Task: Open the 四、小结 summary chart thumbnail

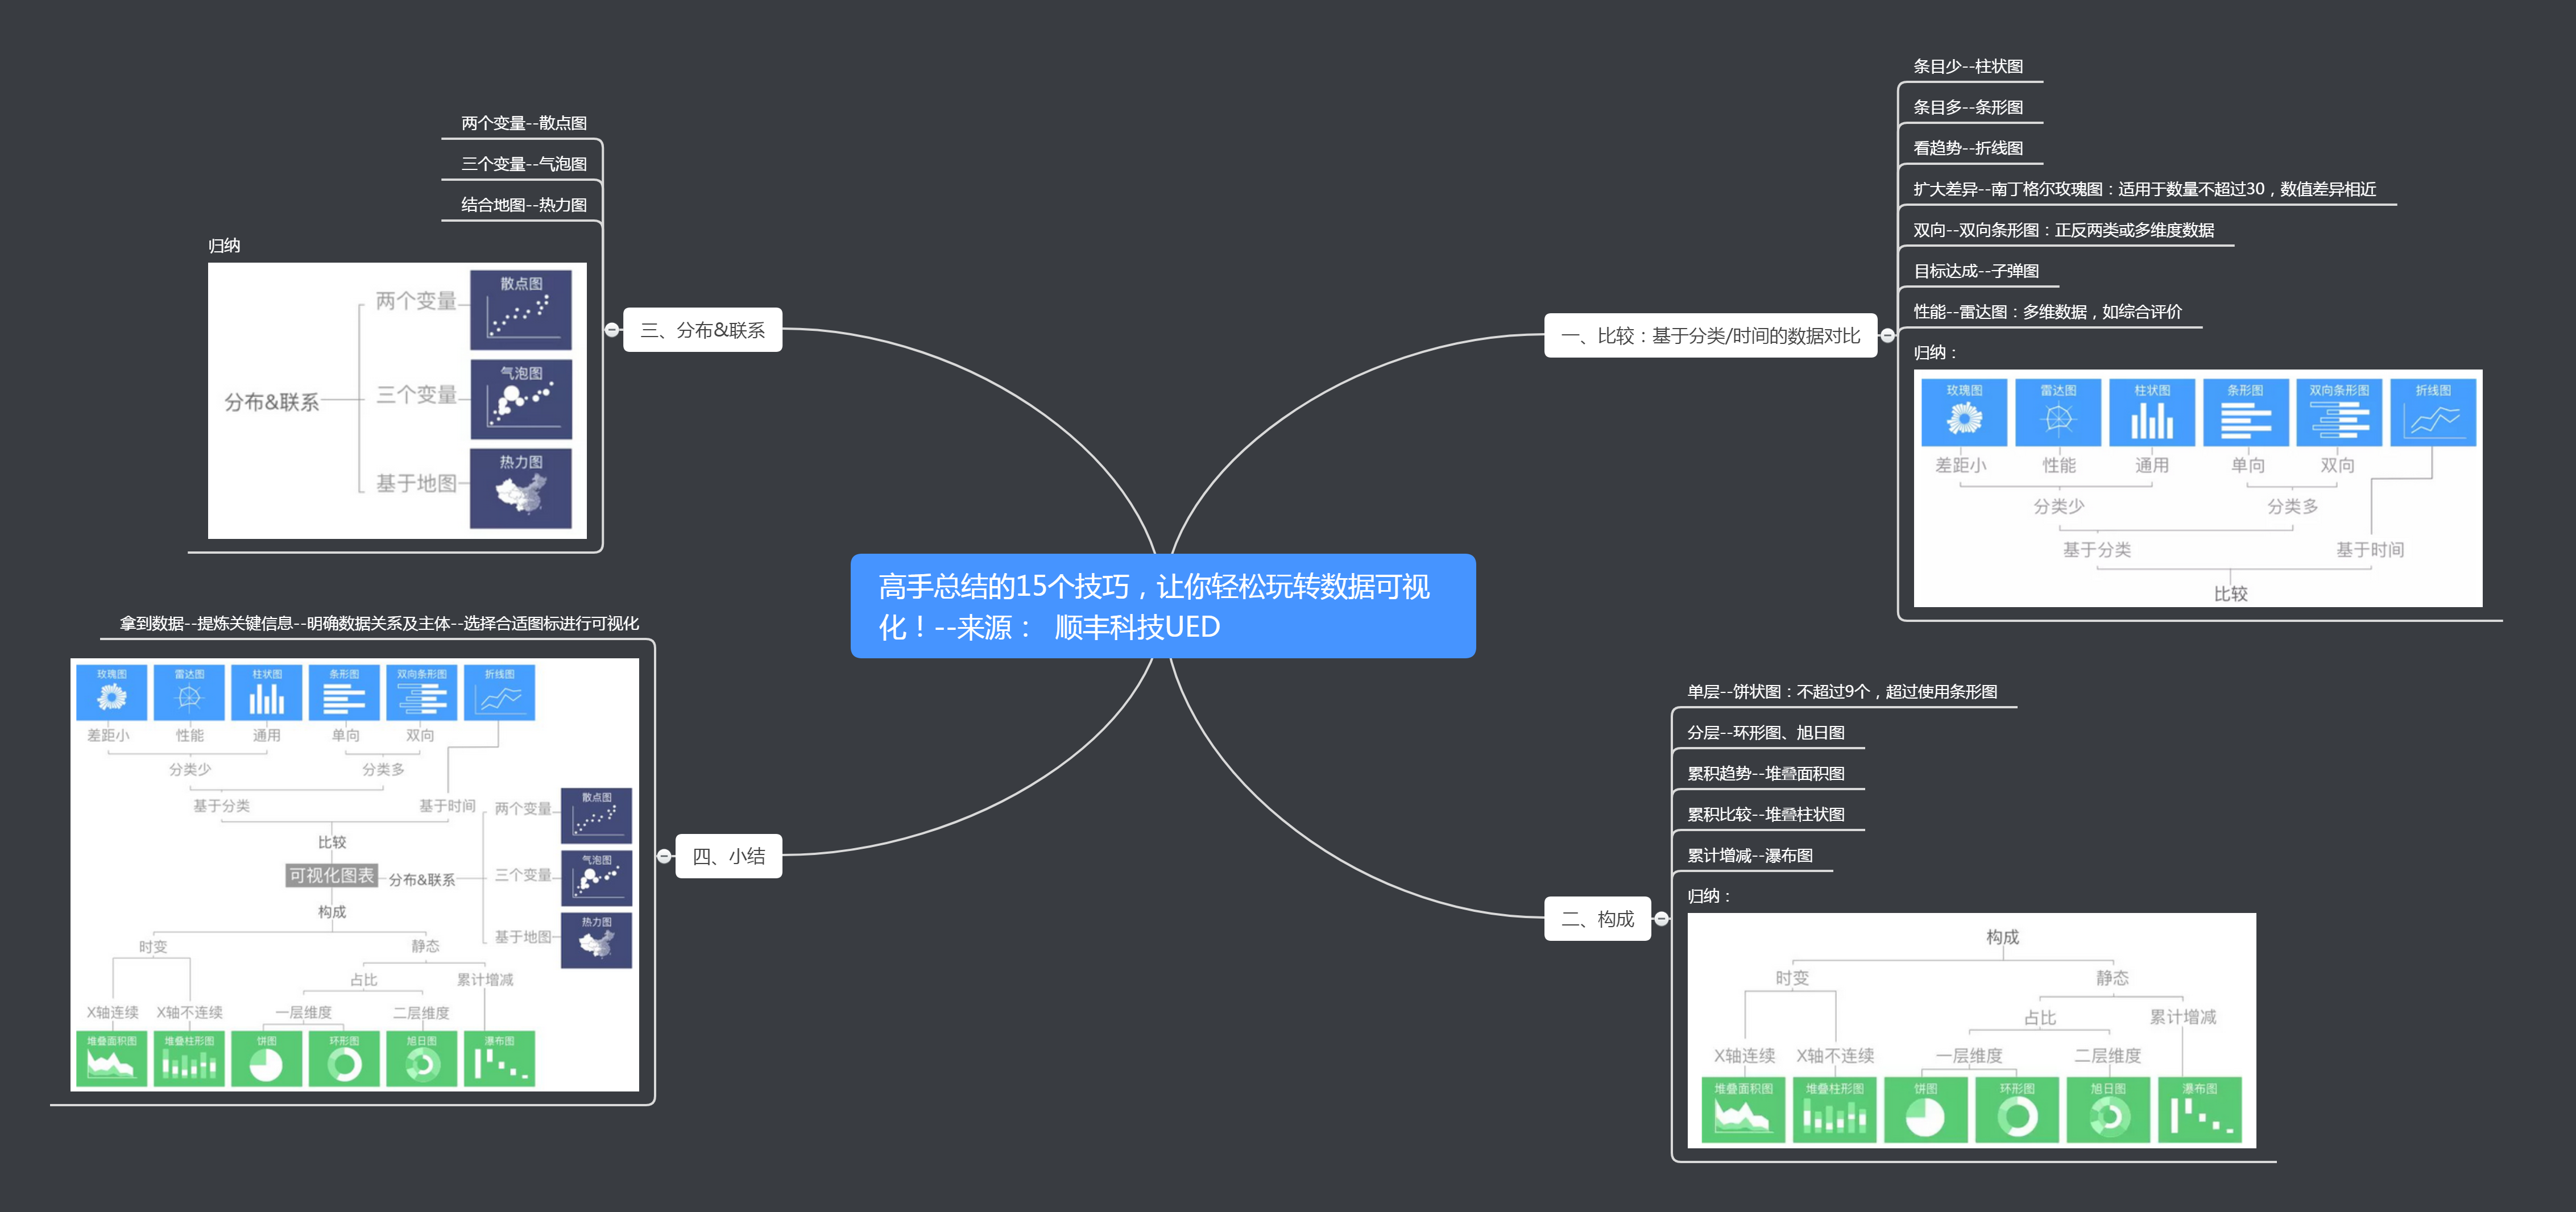Action: (355, 874)
